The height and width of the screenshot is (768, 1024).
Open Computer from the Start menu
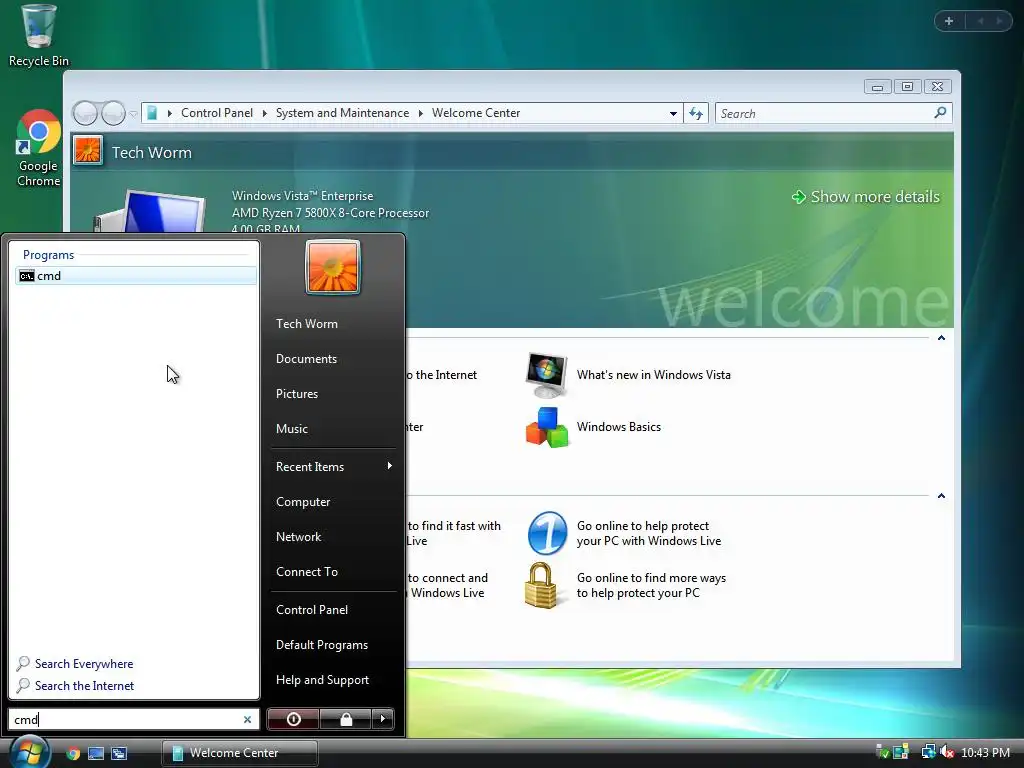point(303,502)
